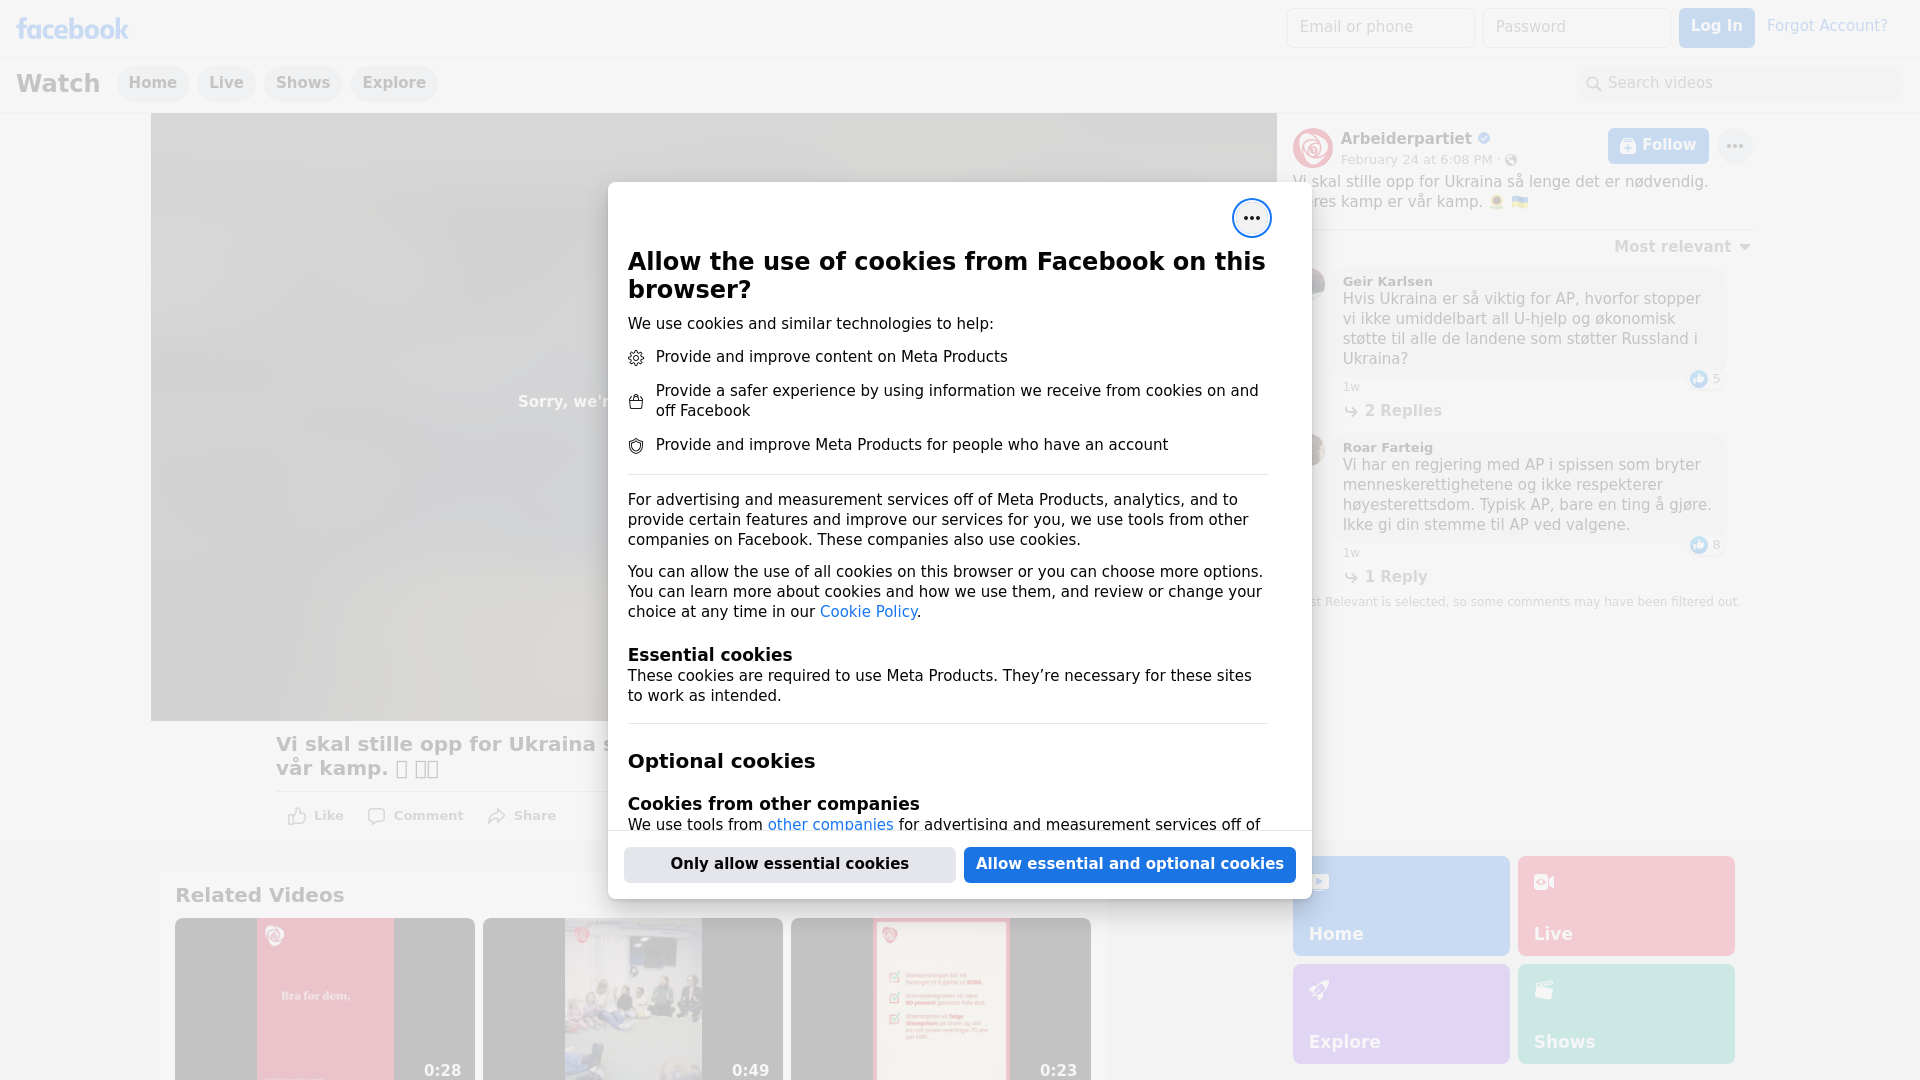Expand 1 Reply under Roar Farteig
This screenshot has height=1080, width=1920.
click(x=1385, y=577)
